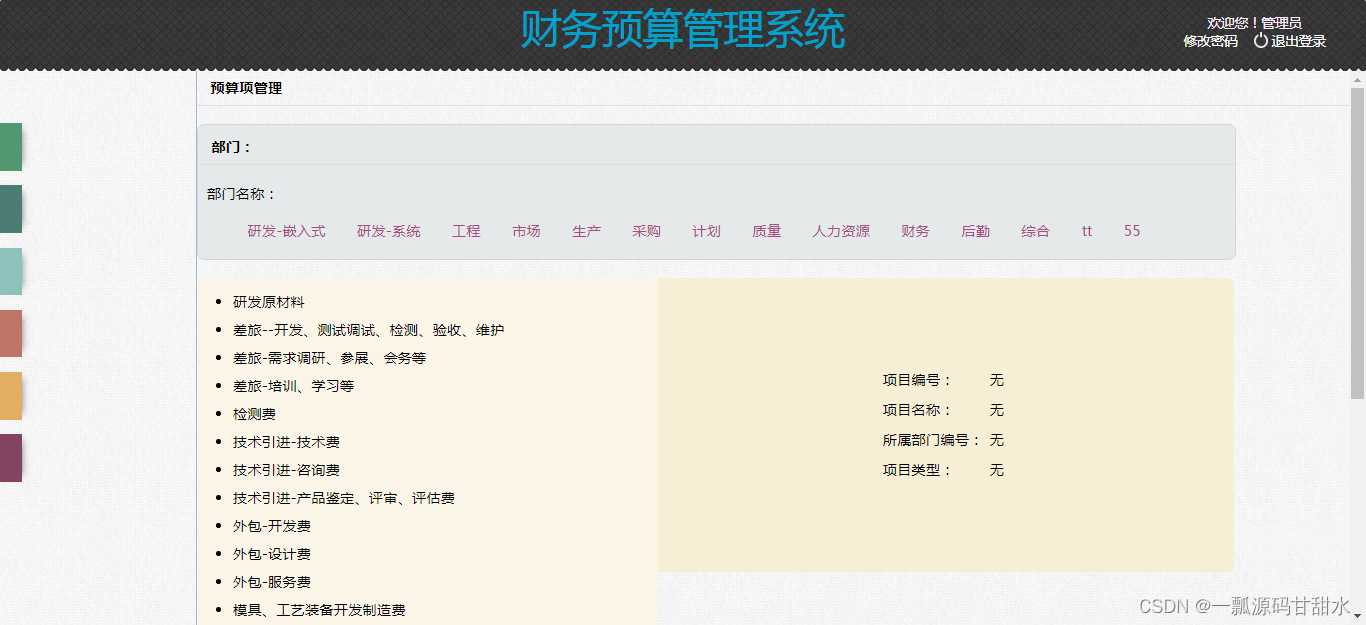Select item 差旅--开发、测试调试、检测、验收、维护
Viewport: 1366px width, 625px height.
tap(369, 330)
